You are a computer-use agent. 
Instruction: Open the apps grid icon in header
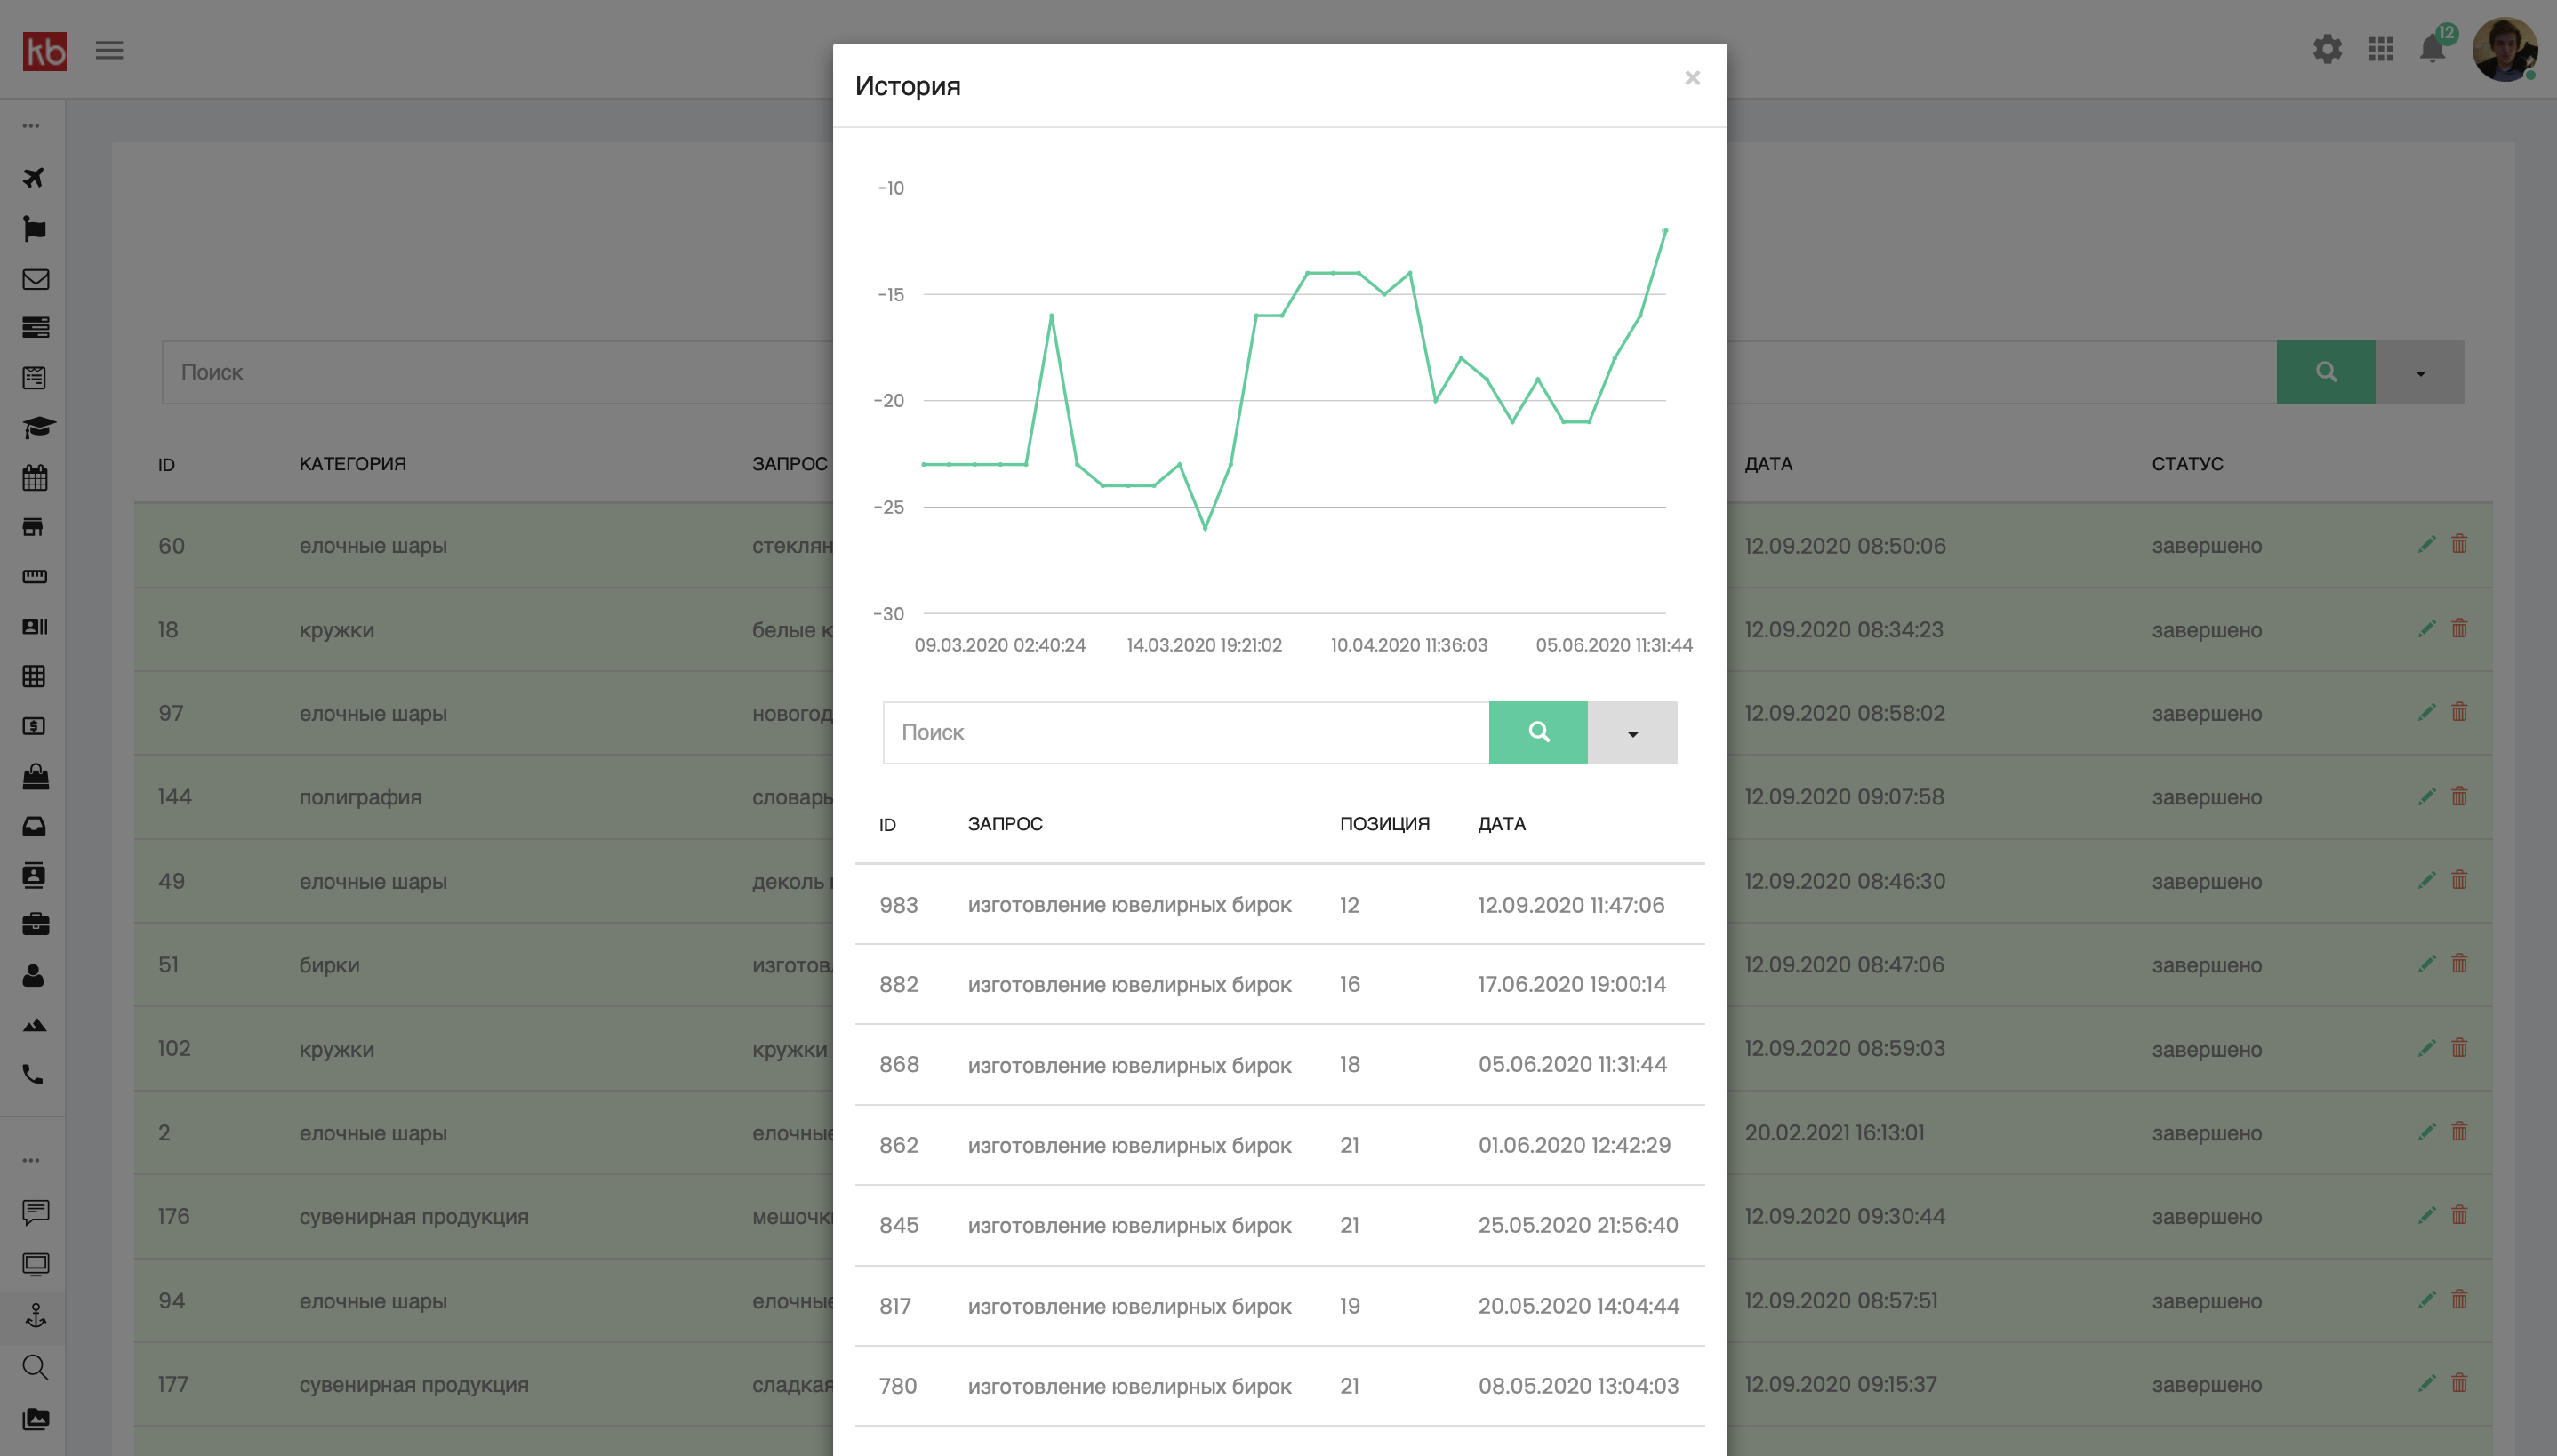point(2381,49)
